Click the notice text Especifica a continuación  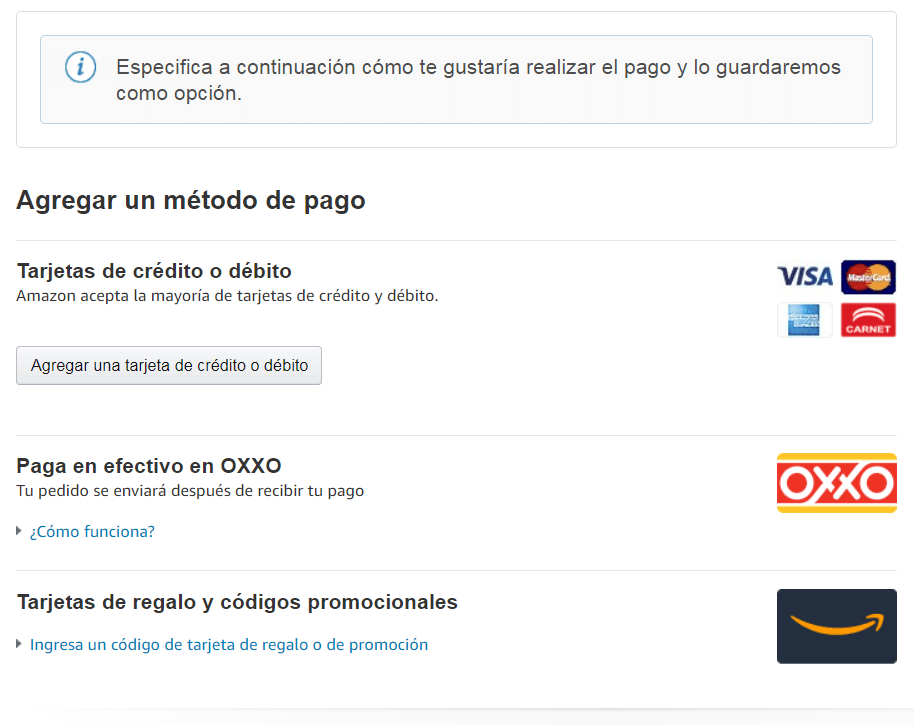click(x=479, y=80)
